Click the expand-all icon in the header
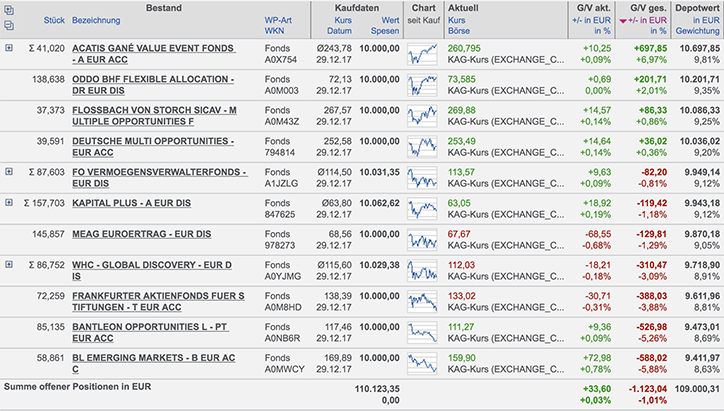 click(x=9, y=10)
